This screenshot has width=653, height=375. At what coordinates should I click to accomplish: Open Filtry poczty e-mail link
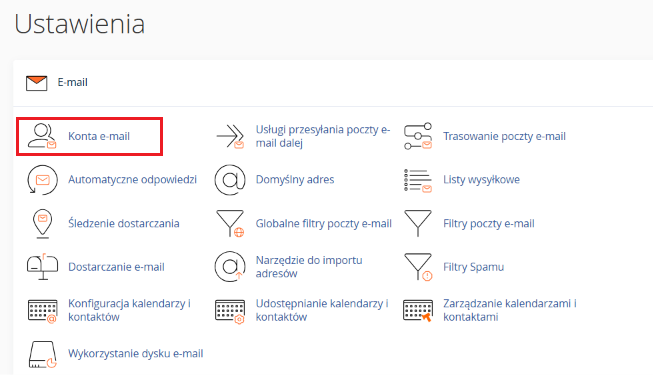click(x=489, y=223)
